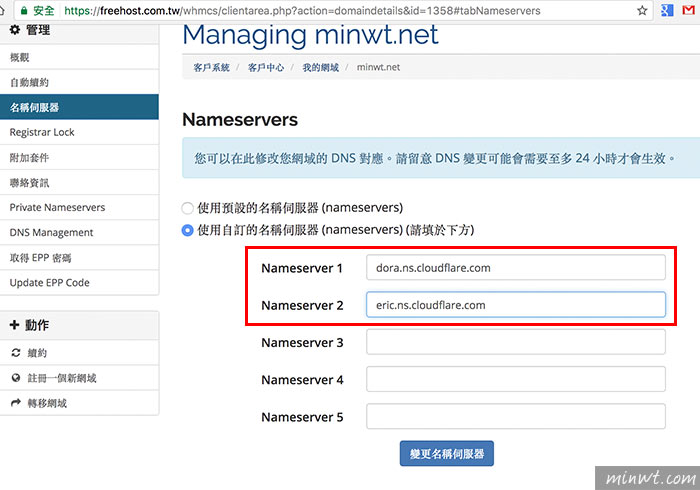Click the Nameserver 3 label

tap(302, 342)
